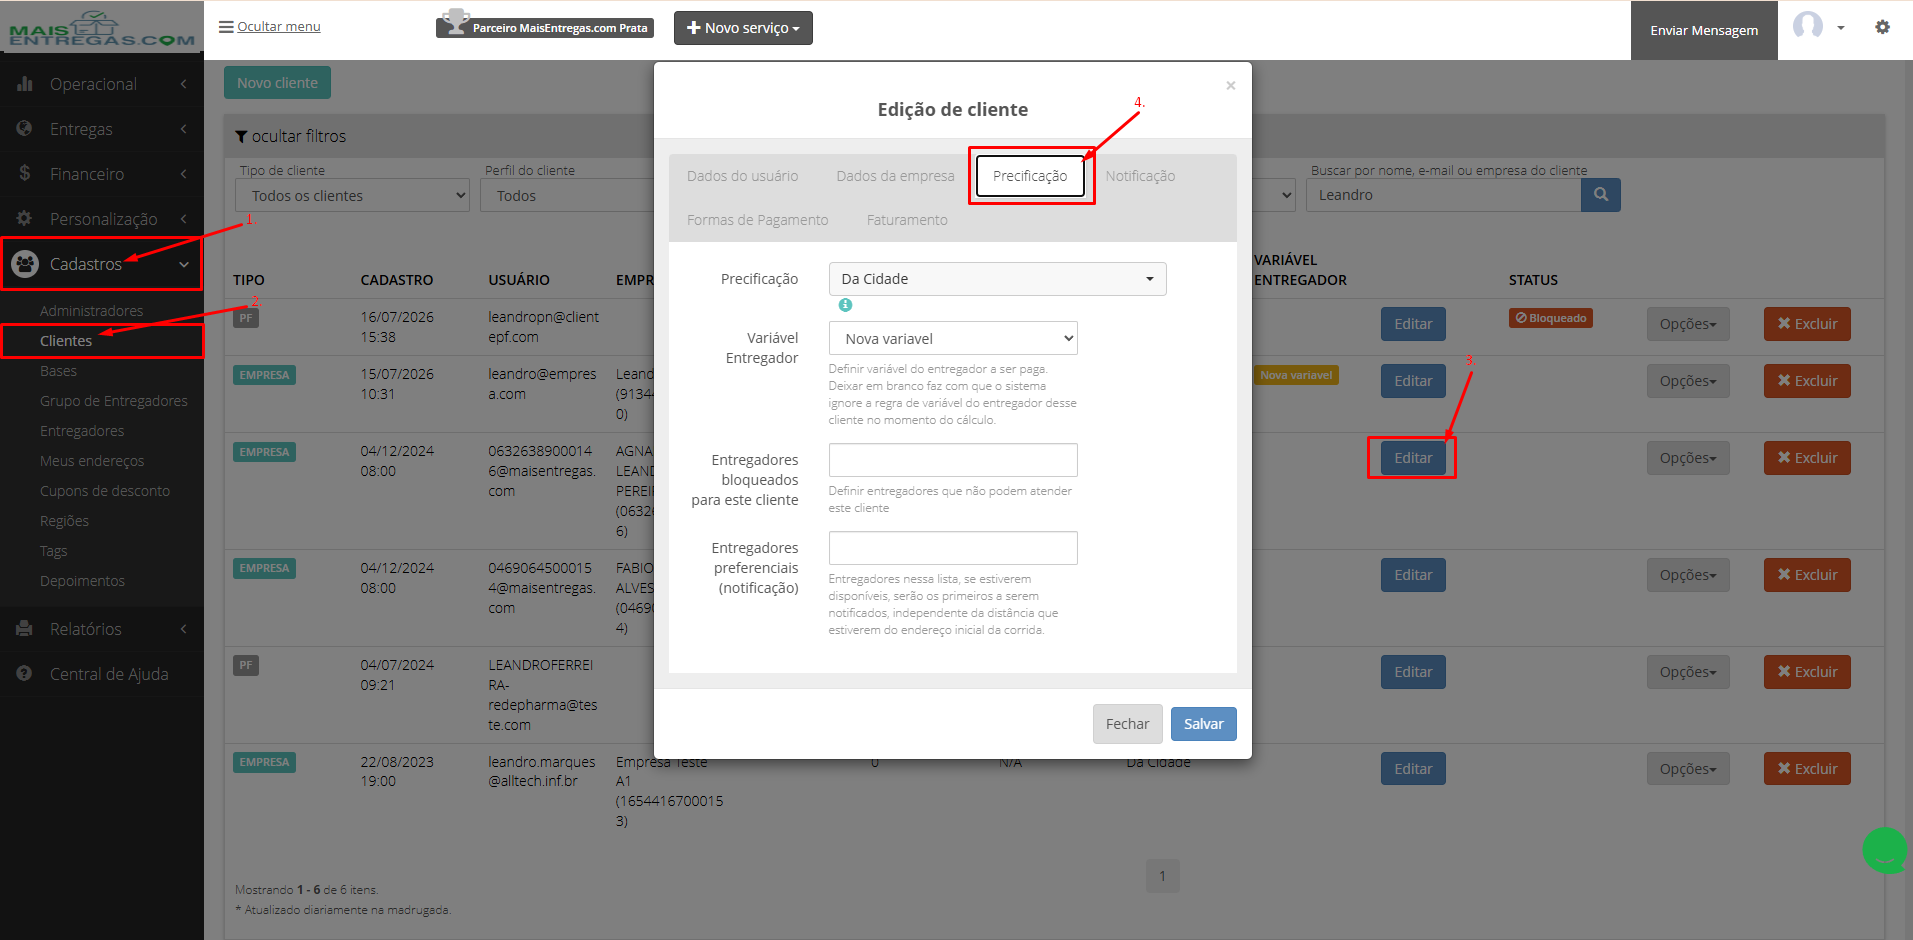Click Enviar Mensagem button

pos(1704,30)
